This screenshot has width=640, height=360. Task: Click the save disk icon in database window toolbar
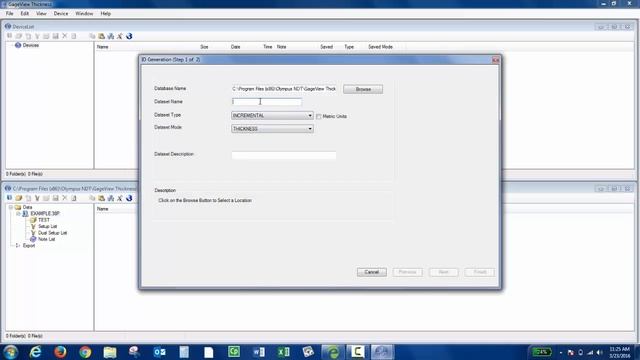56,198
